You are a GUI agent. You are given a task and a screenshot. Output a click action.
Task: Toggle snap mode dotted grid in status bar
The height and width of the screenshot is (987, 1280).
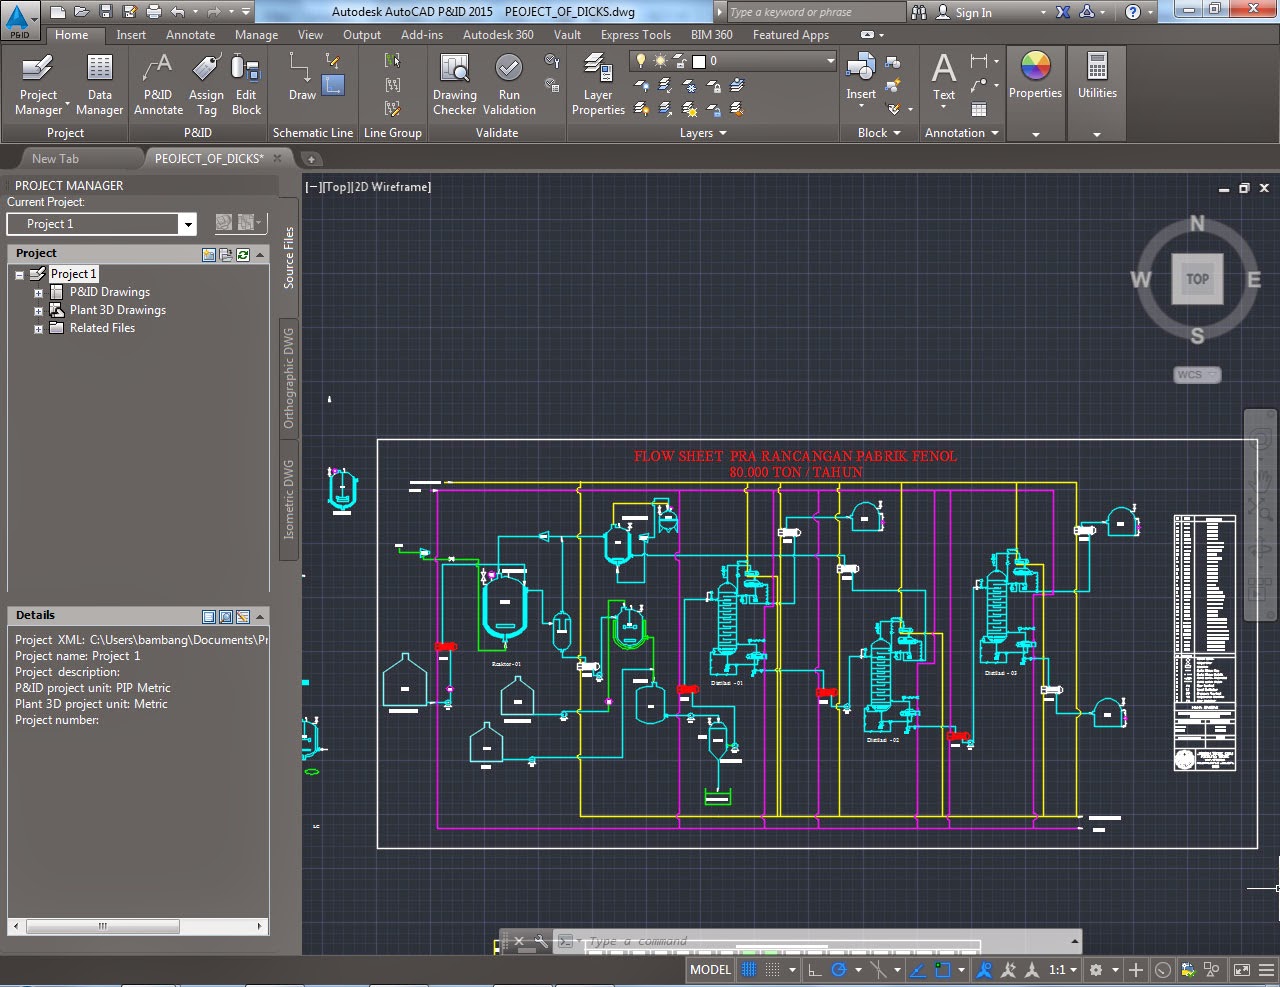tap(772, 970)
